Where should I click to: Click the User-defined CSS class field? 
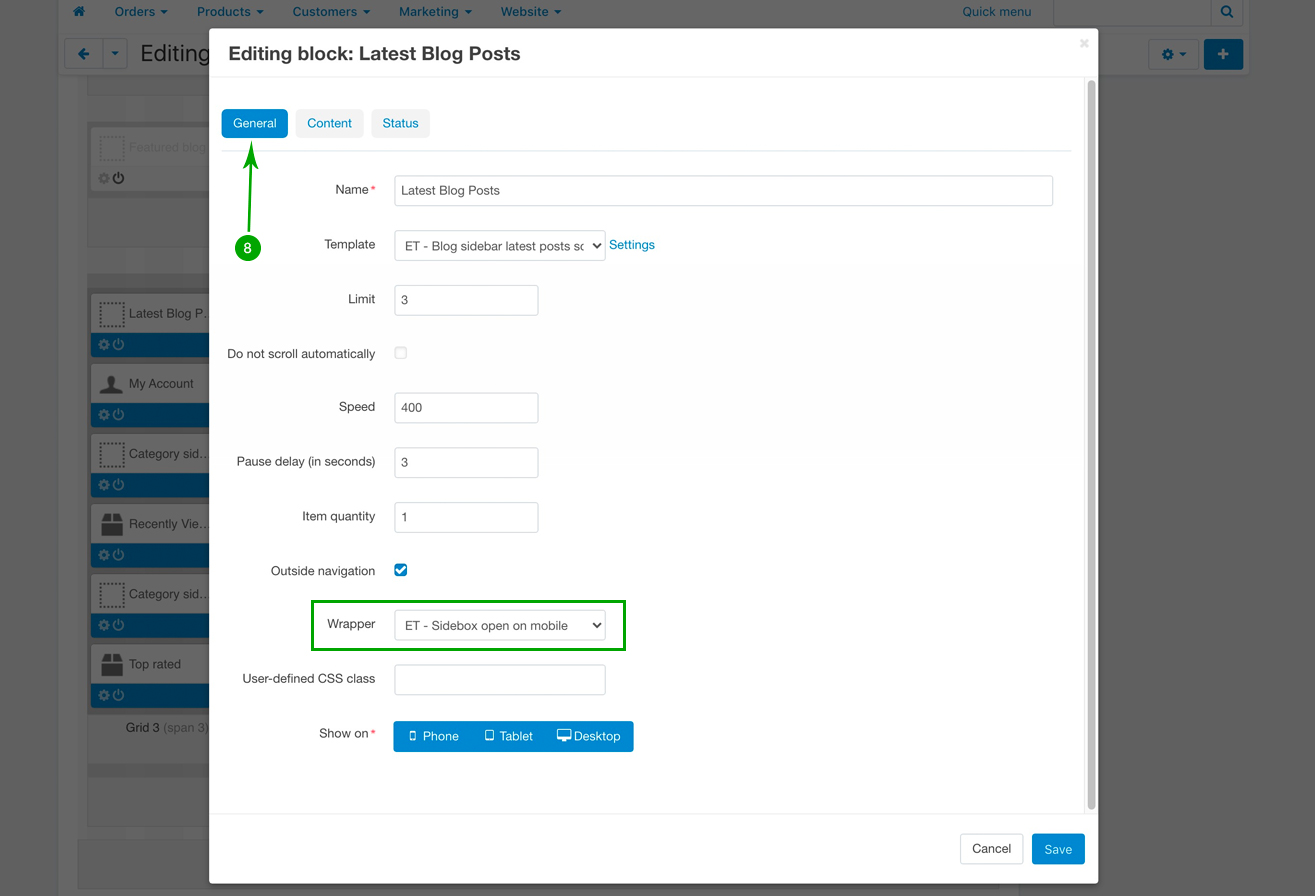499,680
